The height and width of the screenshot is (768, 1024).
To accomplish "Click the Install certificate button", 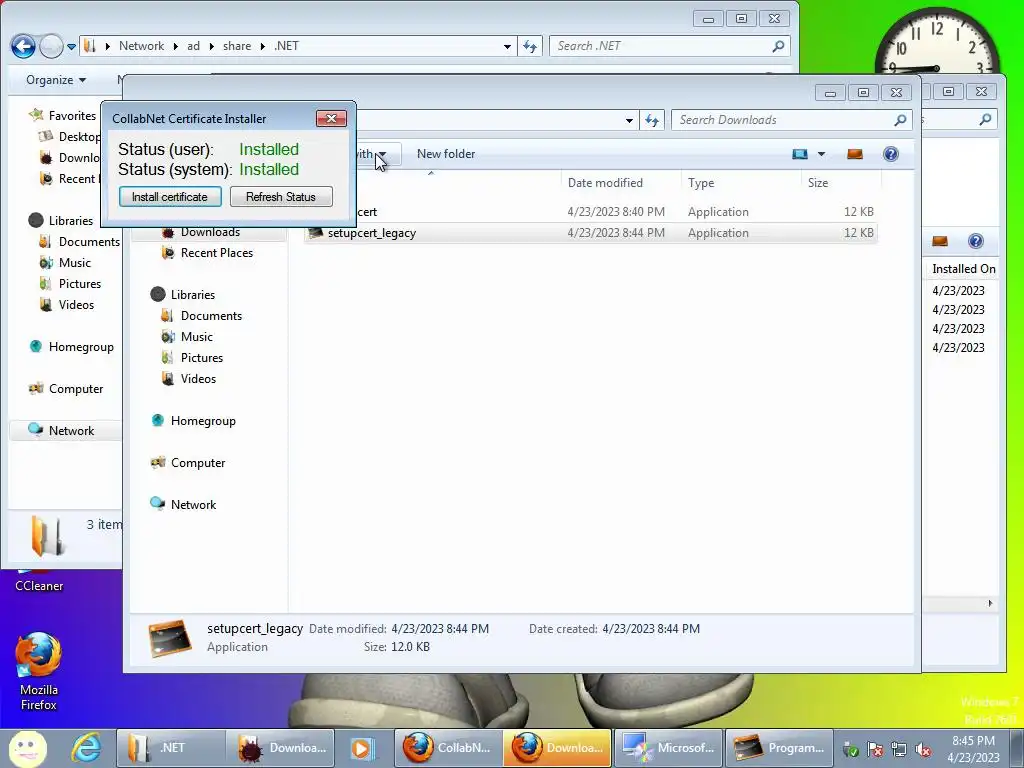I will (x=170, y=197).
